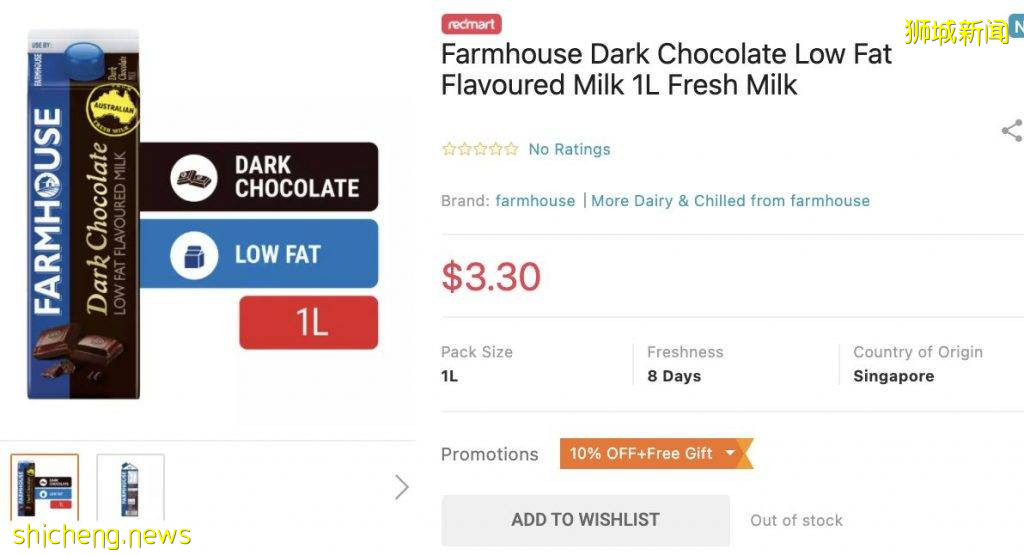Show next product image with arrow

click(402, 487)
